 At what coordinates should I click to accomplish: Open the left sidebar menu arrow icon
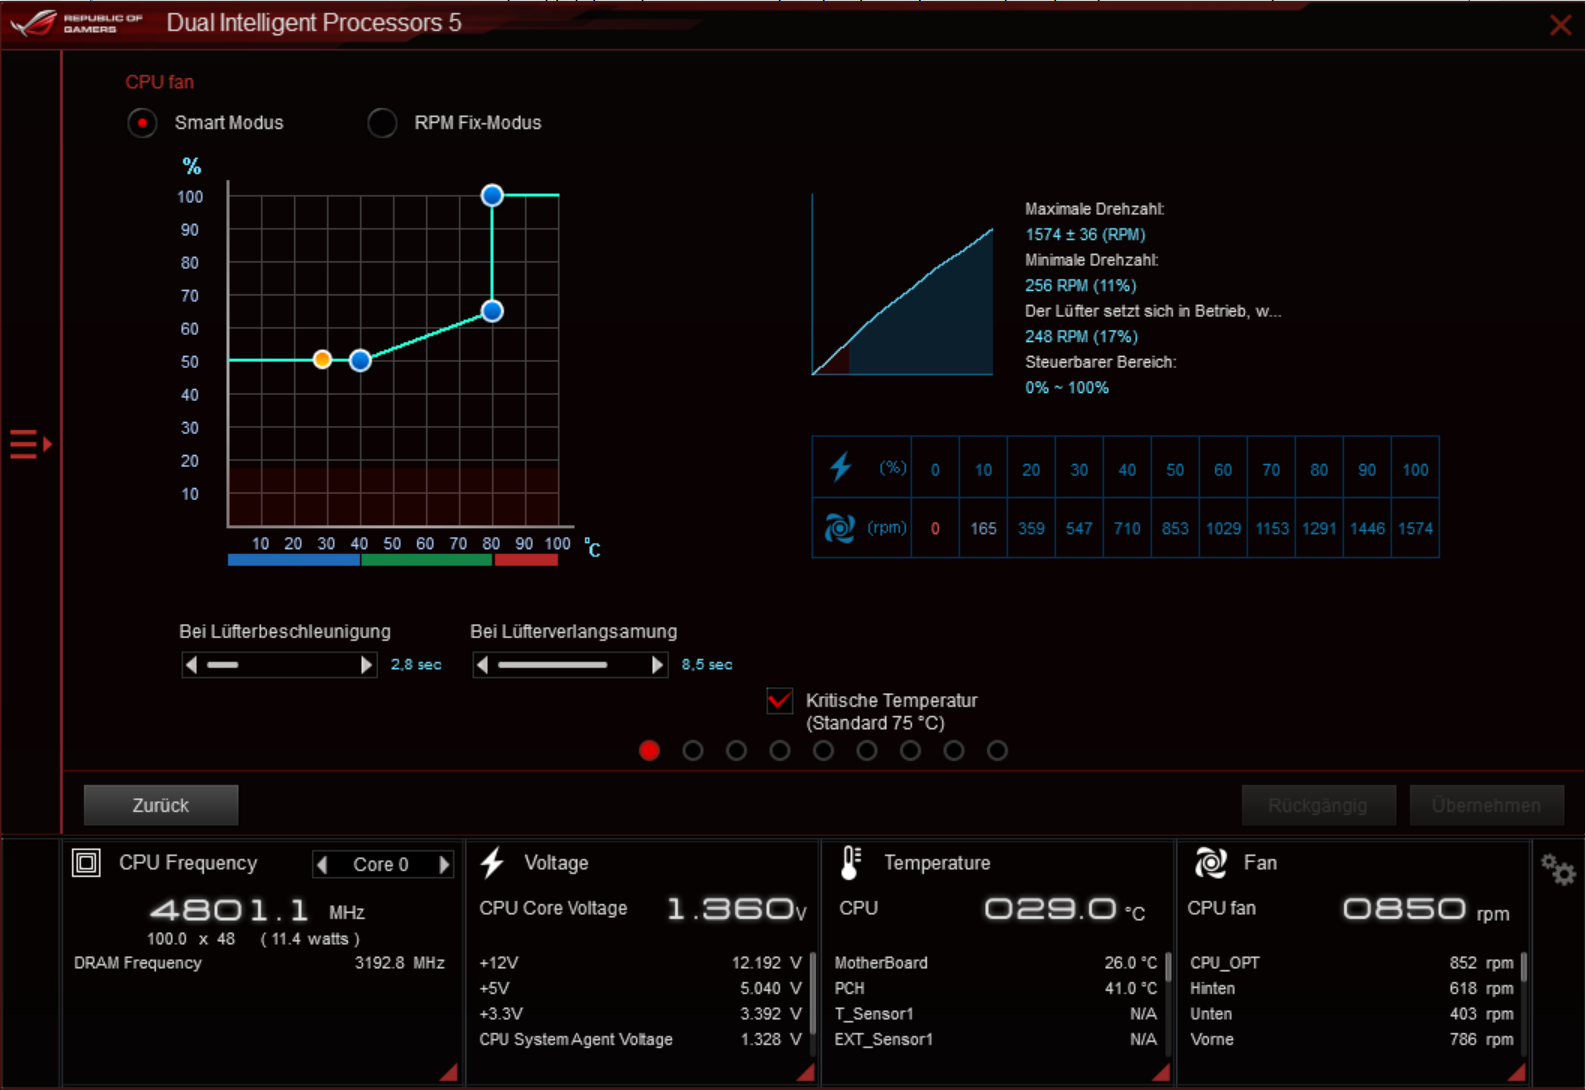[x=30, y=443]
